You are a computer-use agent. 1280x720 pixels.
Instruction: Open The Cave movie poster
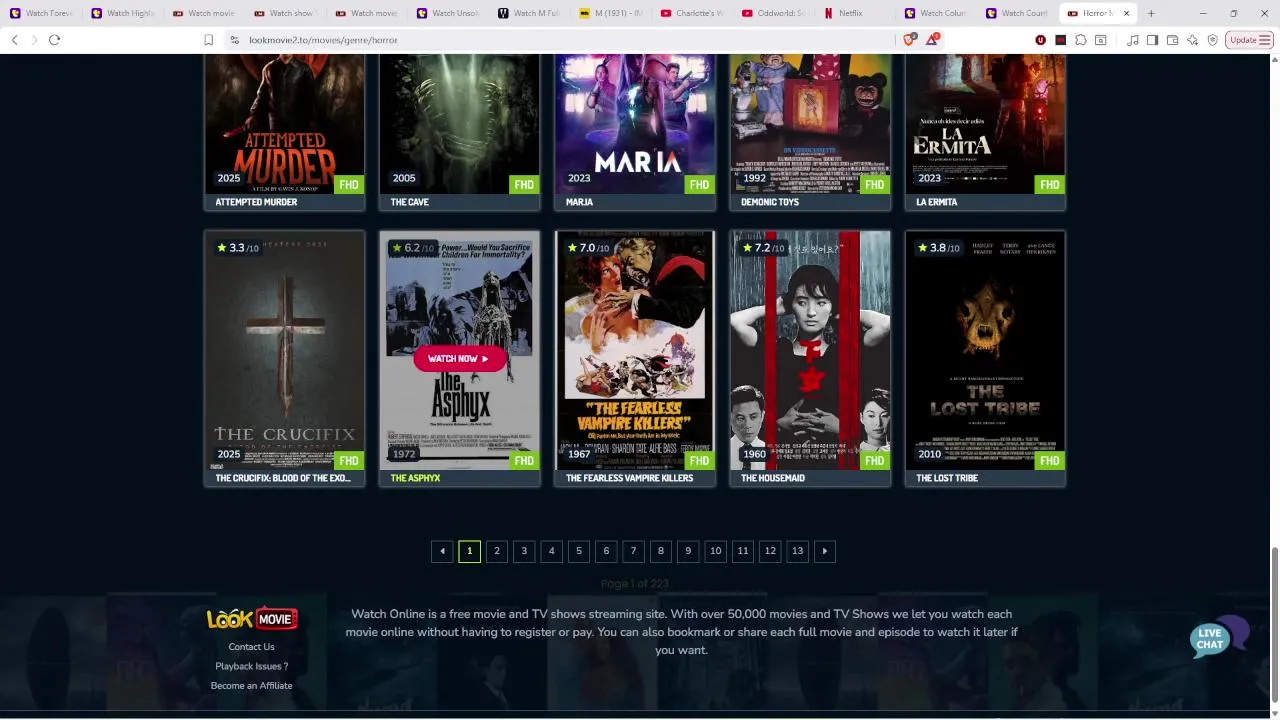(460, 123)
